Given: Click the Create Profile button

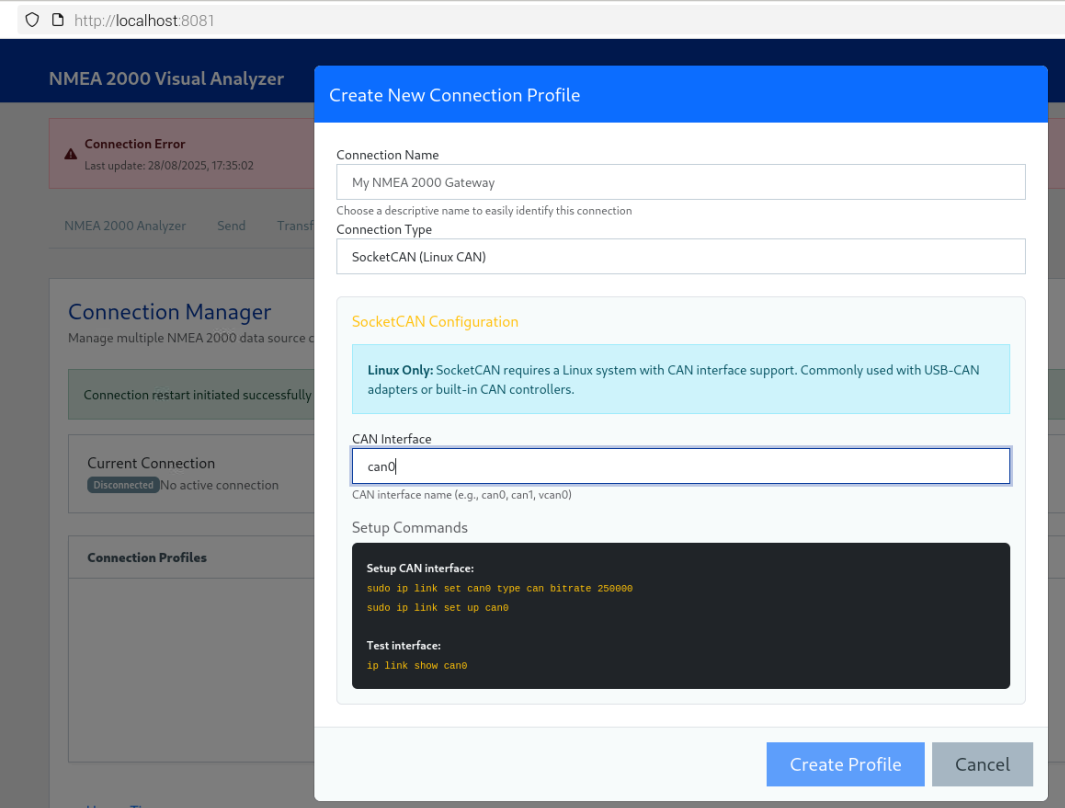Looking at the screenshot, I should 845,765.
